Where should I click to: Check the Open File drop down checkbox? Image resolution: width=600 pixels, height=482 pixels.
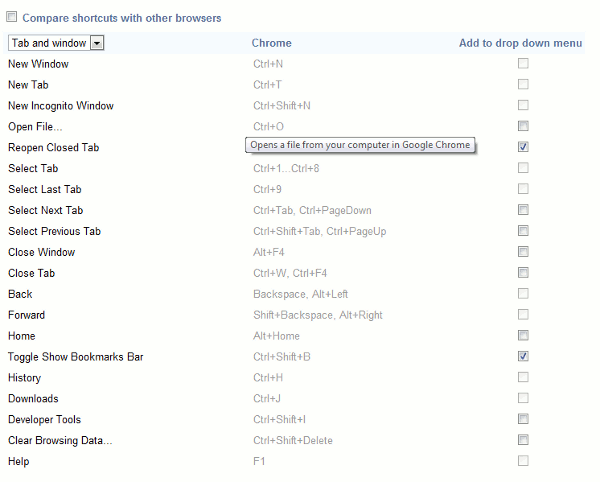[523, 126]
